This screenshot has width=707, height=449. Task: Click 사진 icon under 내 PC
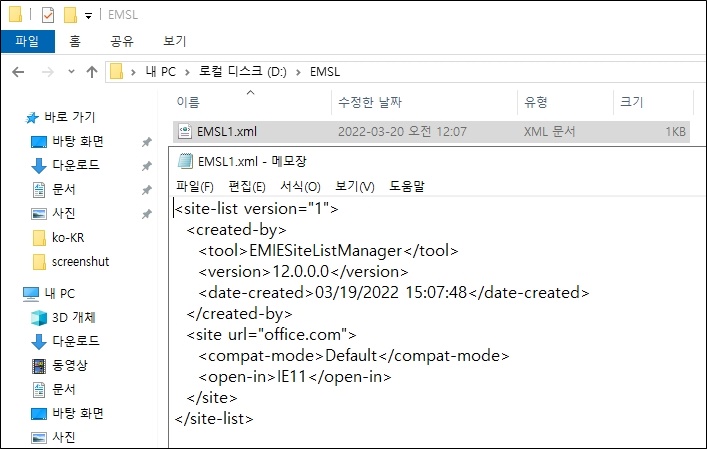(x=39, y=437)
